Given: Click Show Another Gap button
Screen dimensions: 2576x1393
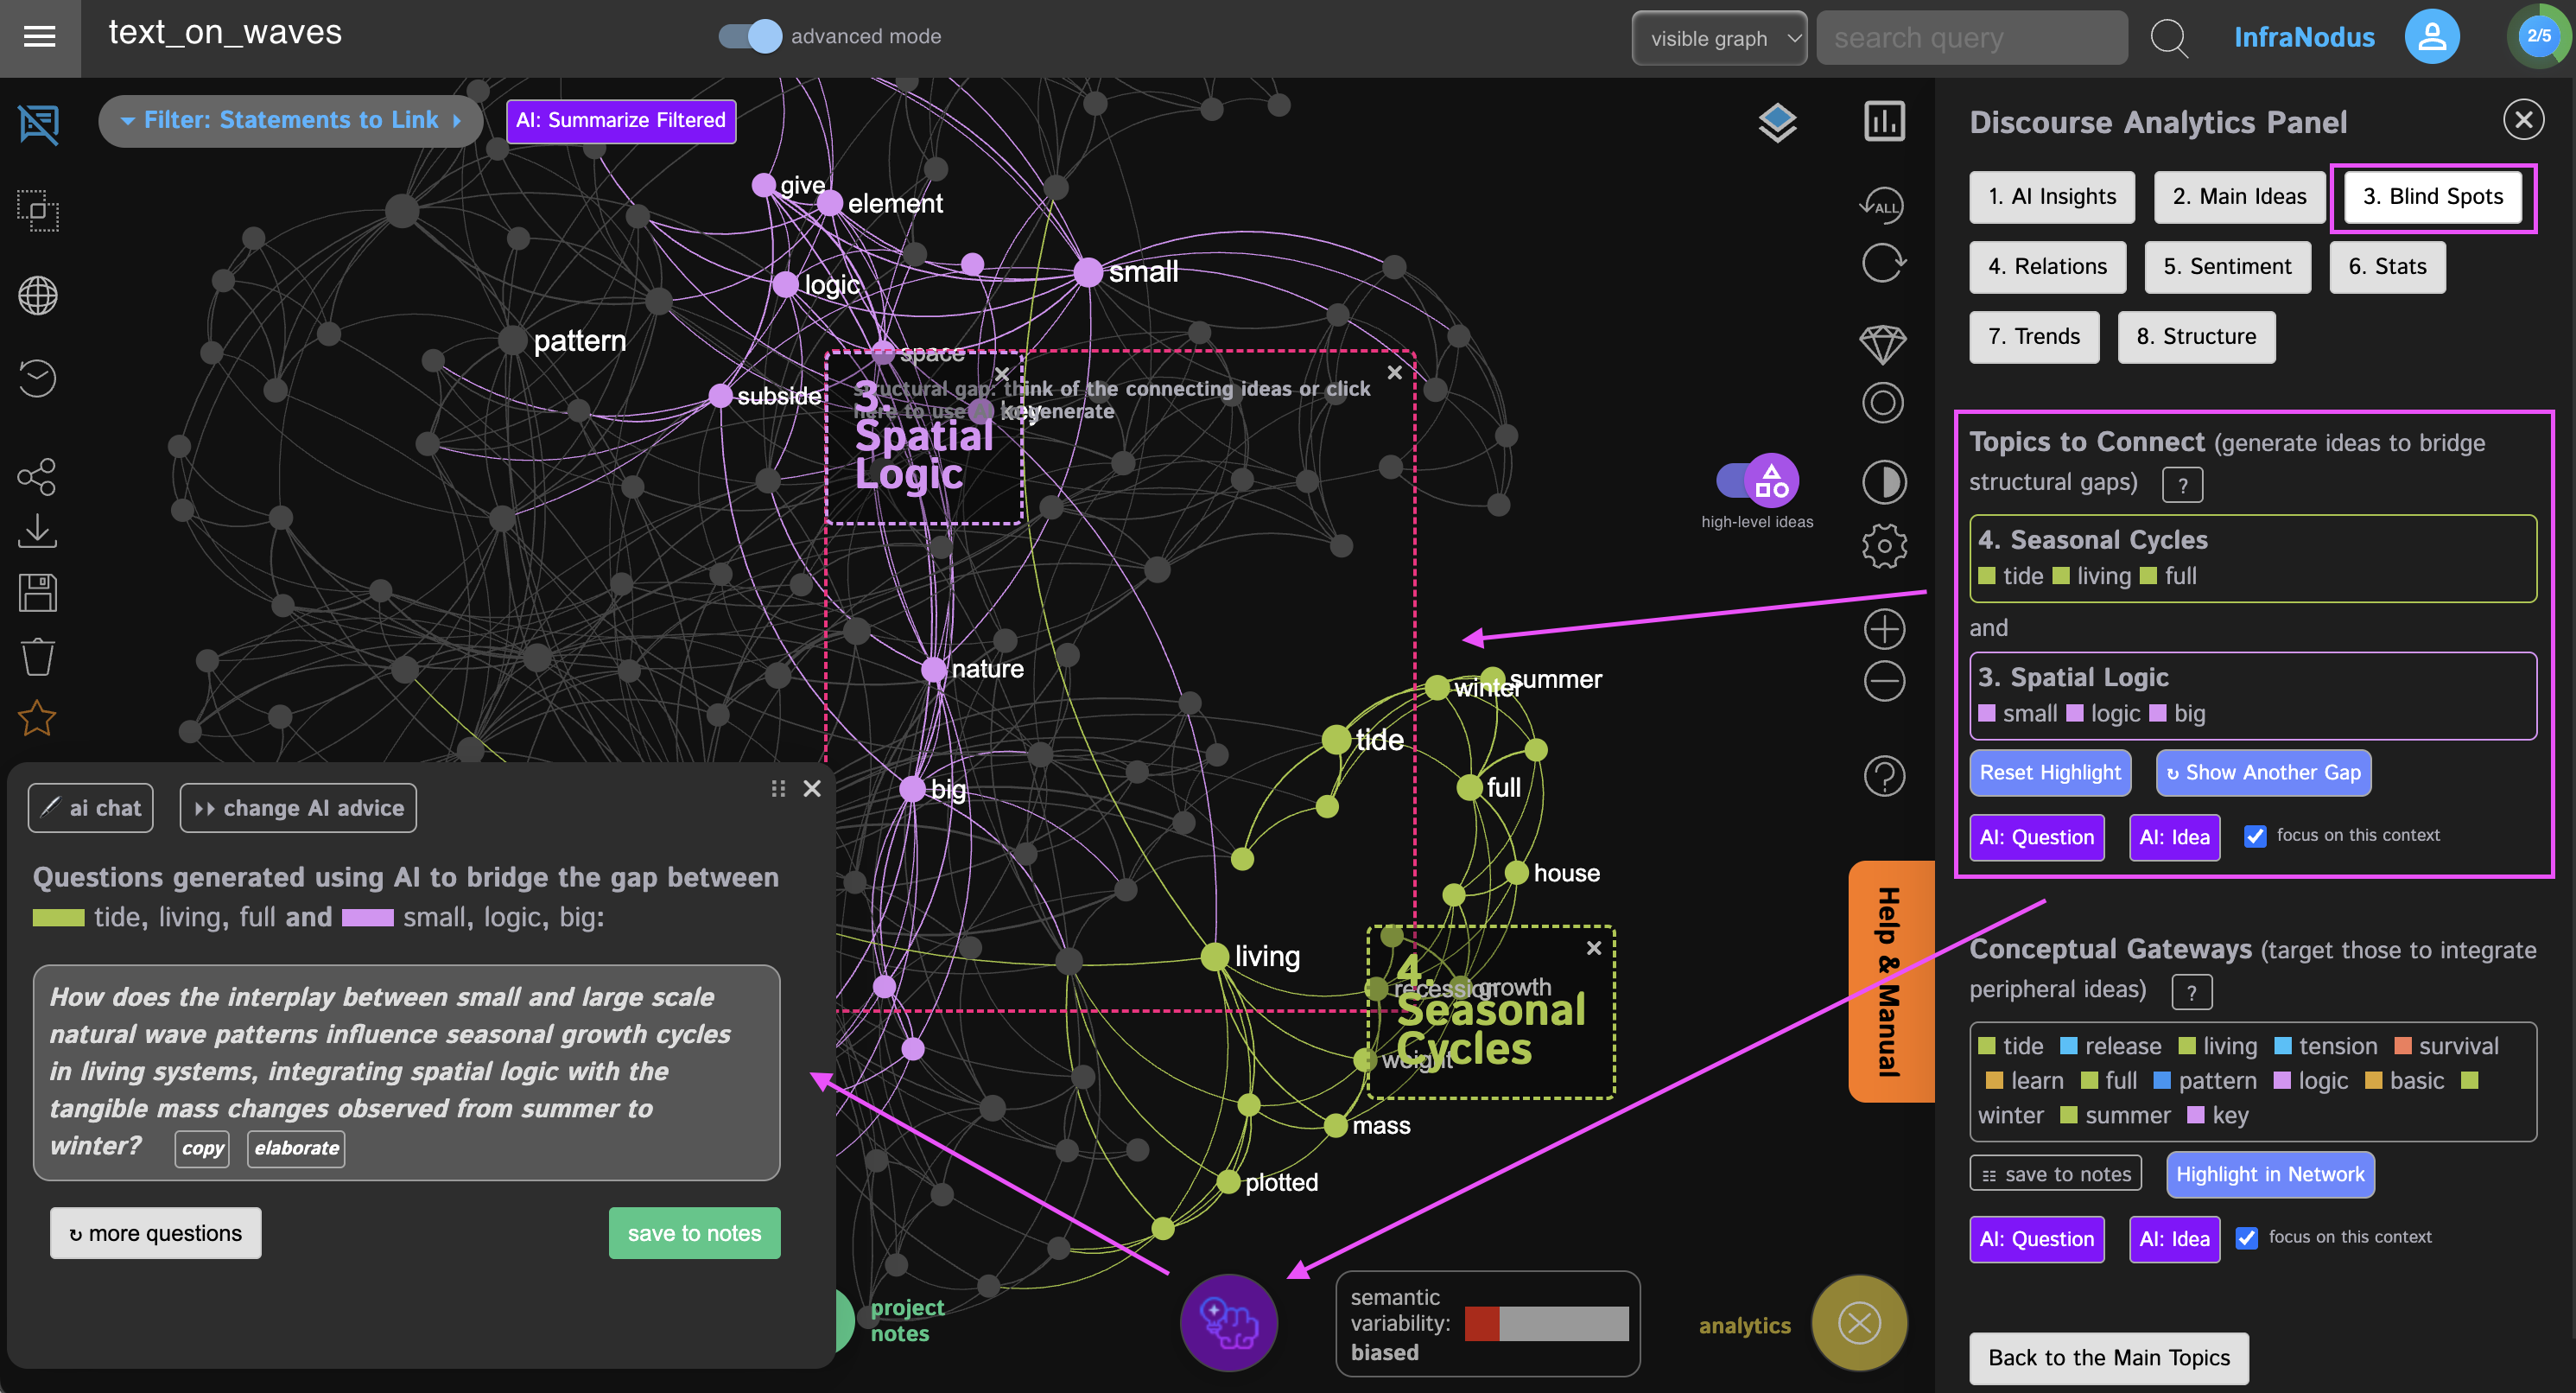Looking at the screenshot, I should 2263,773.
